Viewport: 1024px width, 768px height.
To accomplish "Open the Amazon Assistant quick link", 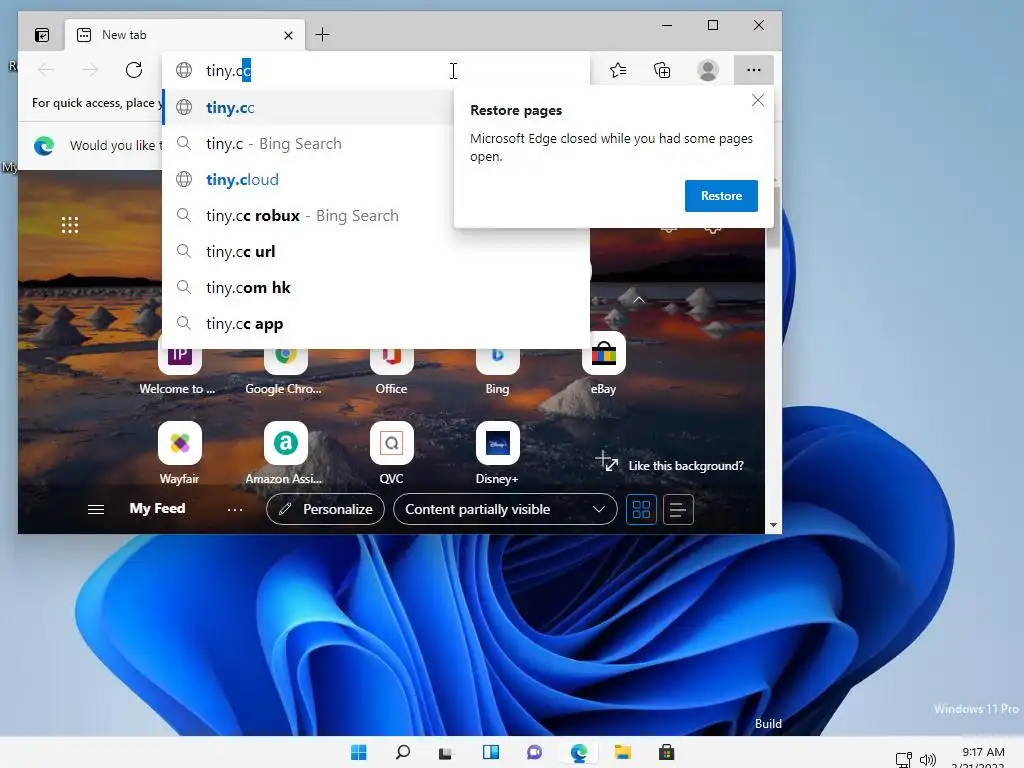I will tap(285, 453).
